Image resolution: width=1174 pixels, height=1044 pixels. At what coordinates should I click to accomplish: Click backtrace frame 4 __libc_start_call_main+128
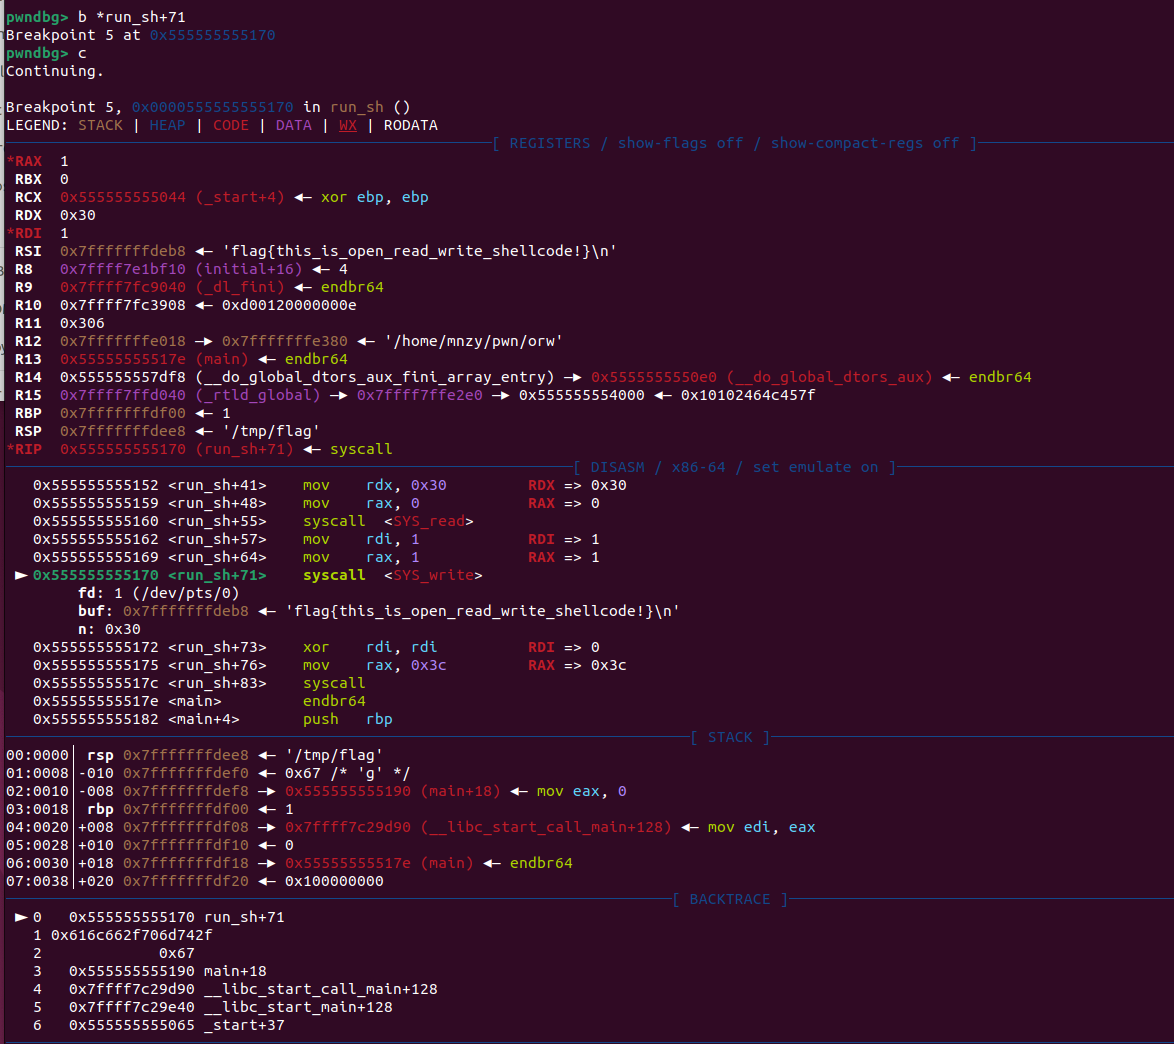coord(235,989)
